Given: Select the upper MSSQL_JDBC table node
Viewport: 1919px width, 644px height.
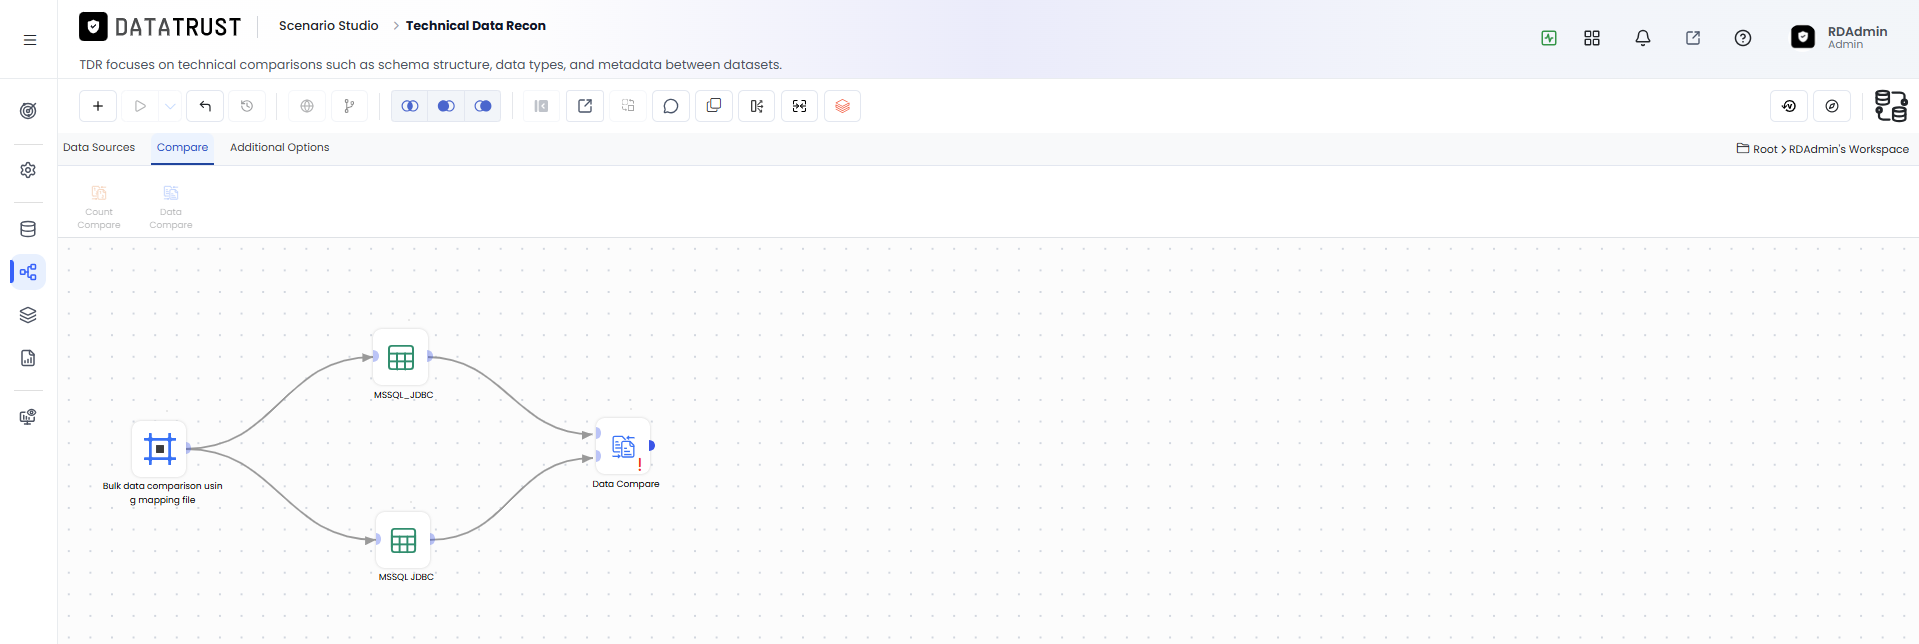Looking at the screenshot, I should tap(401, 357).
